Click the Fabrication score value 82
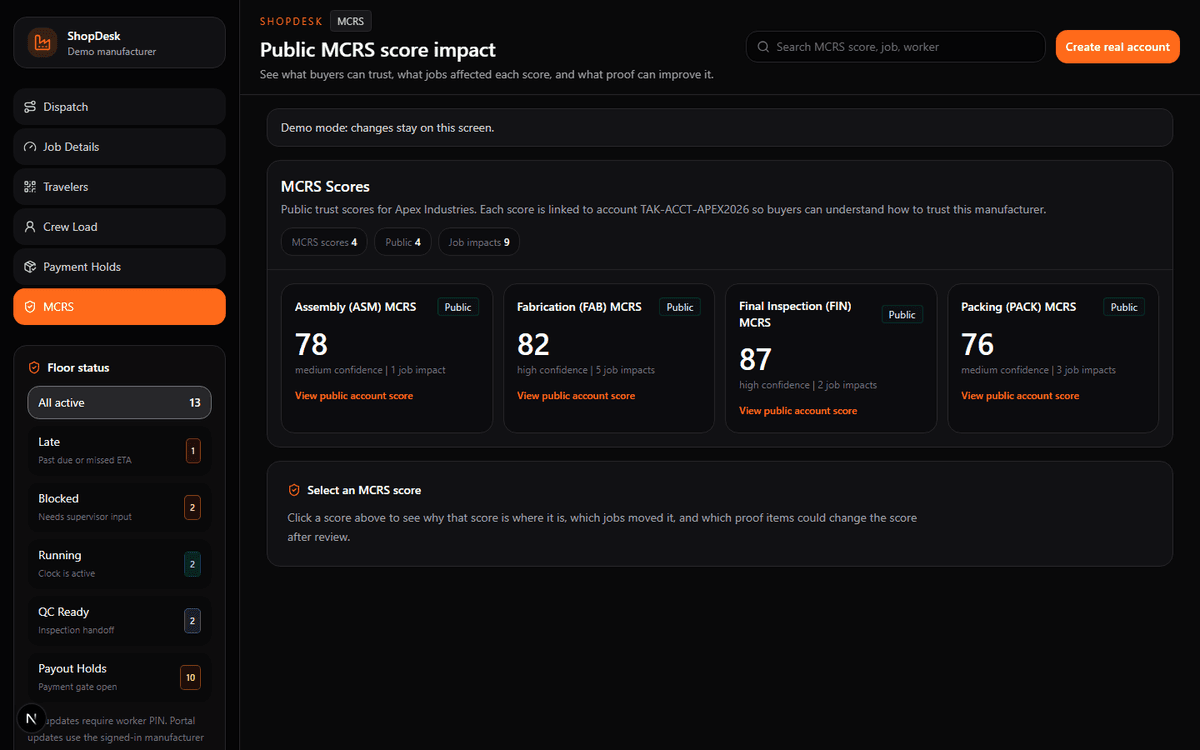The height and width of the screenshot is (750, 1200). click(533, 344)
